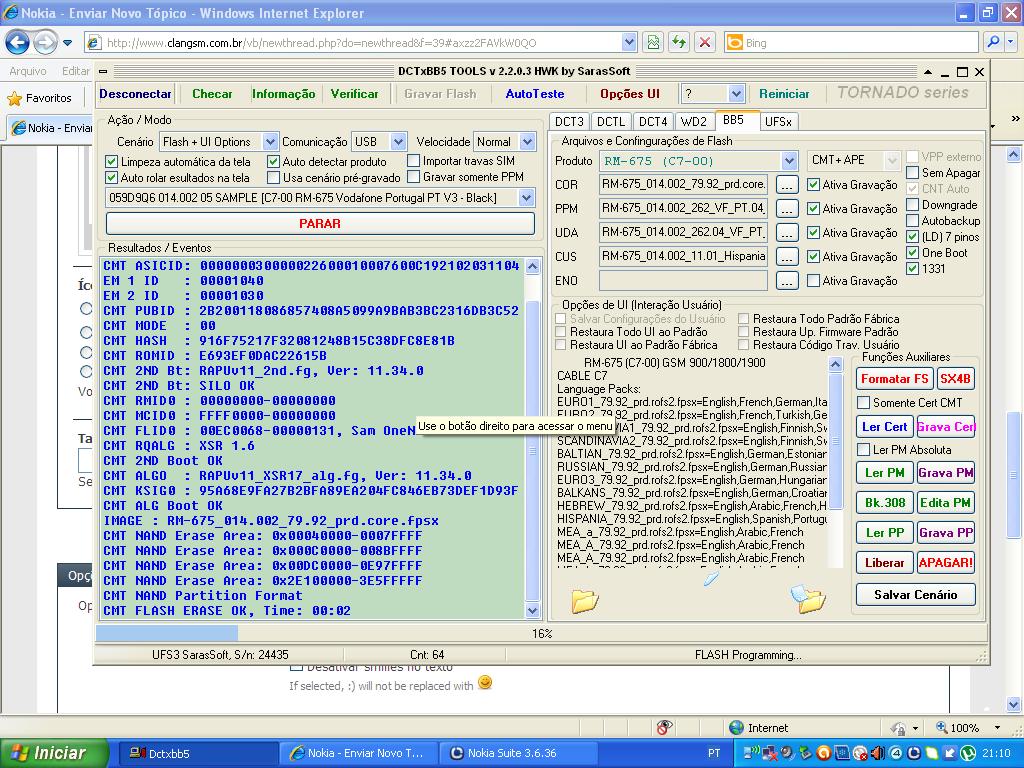
Task: Toggle Limpeza automática da tela checkbox
Action: [112, 161]
